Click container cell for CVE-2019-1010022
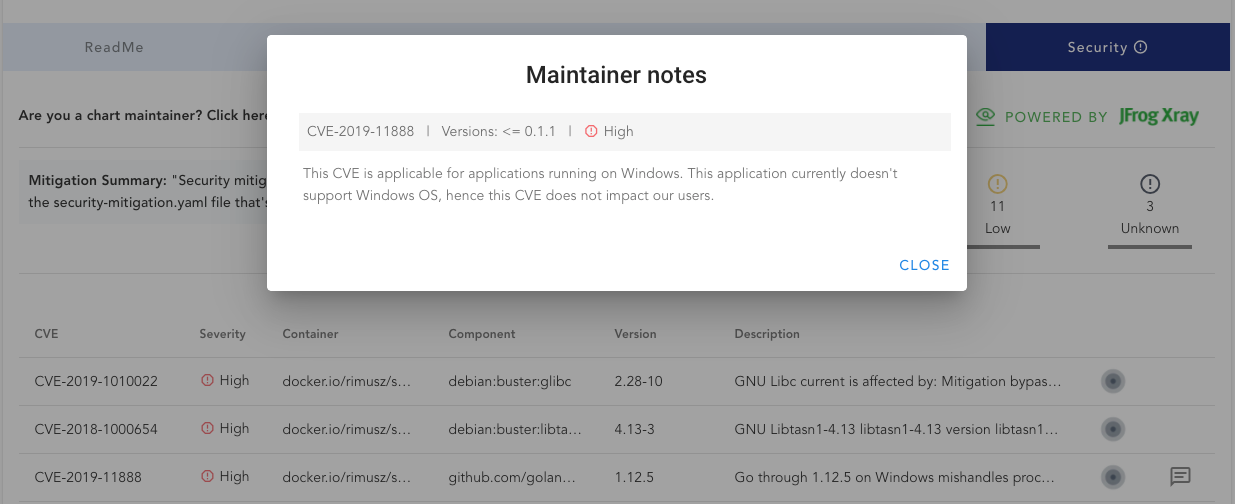Image resolution: width=1235 pixels, height=504 pixels. 346,381
